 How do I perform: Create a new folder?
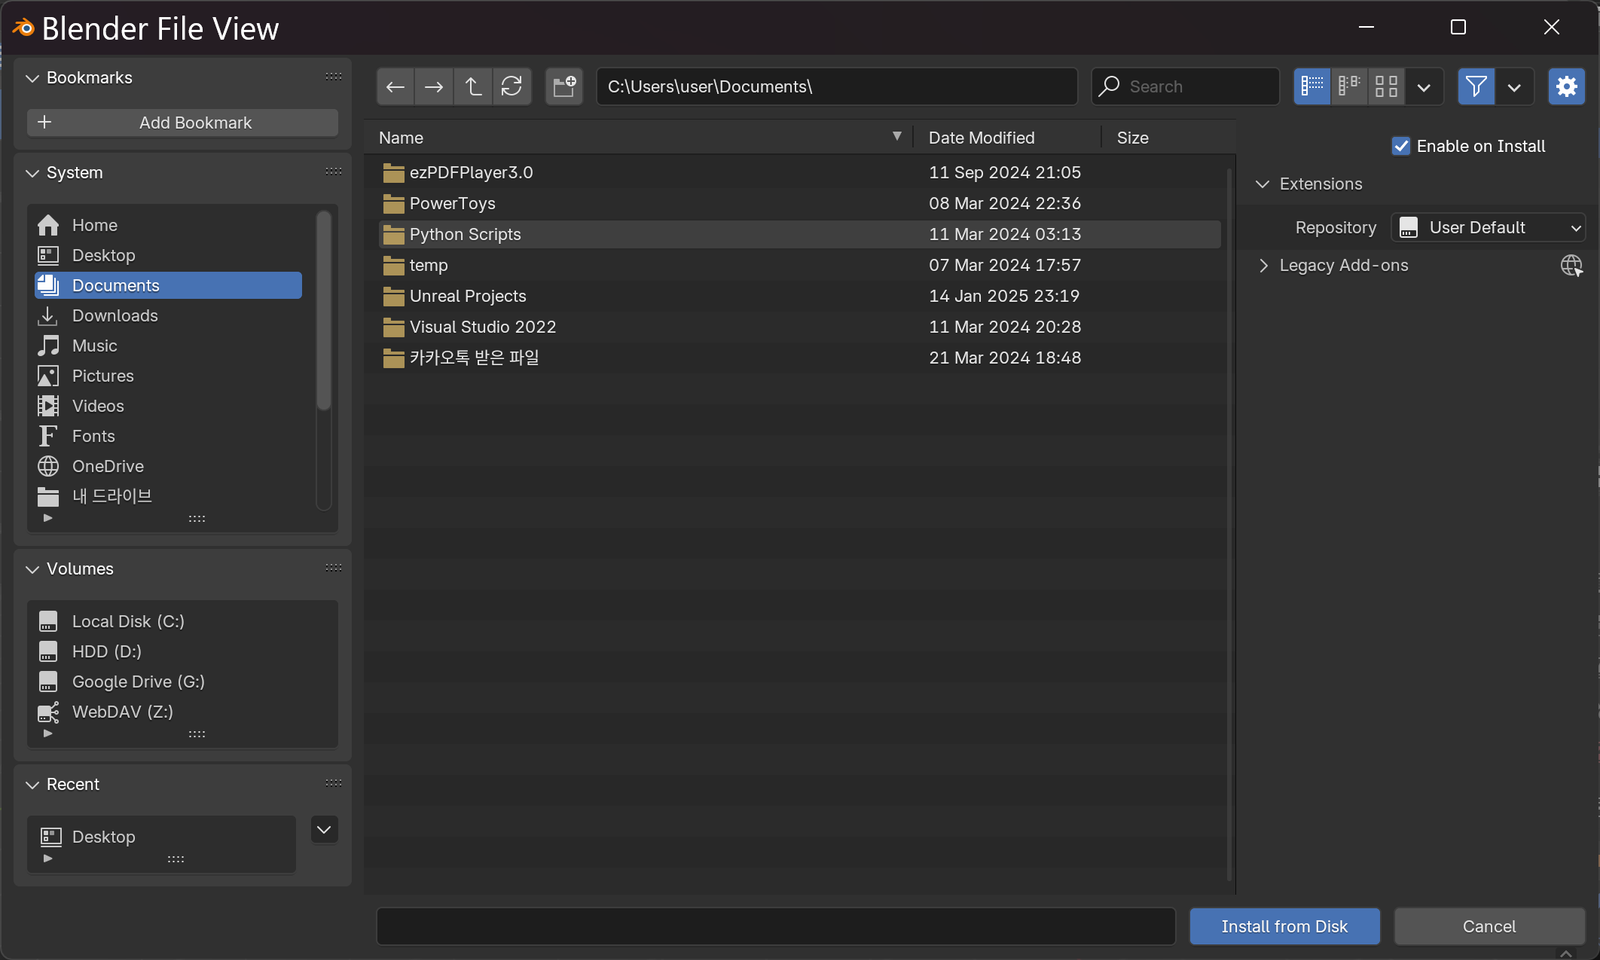point(565,87)
